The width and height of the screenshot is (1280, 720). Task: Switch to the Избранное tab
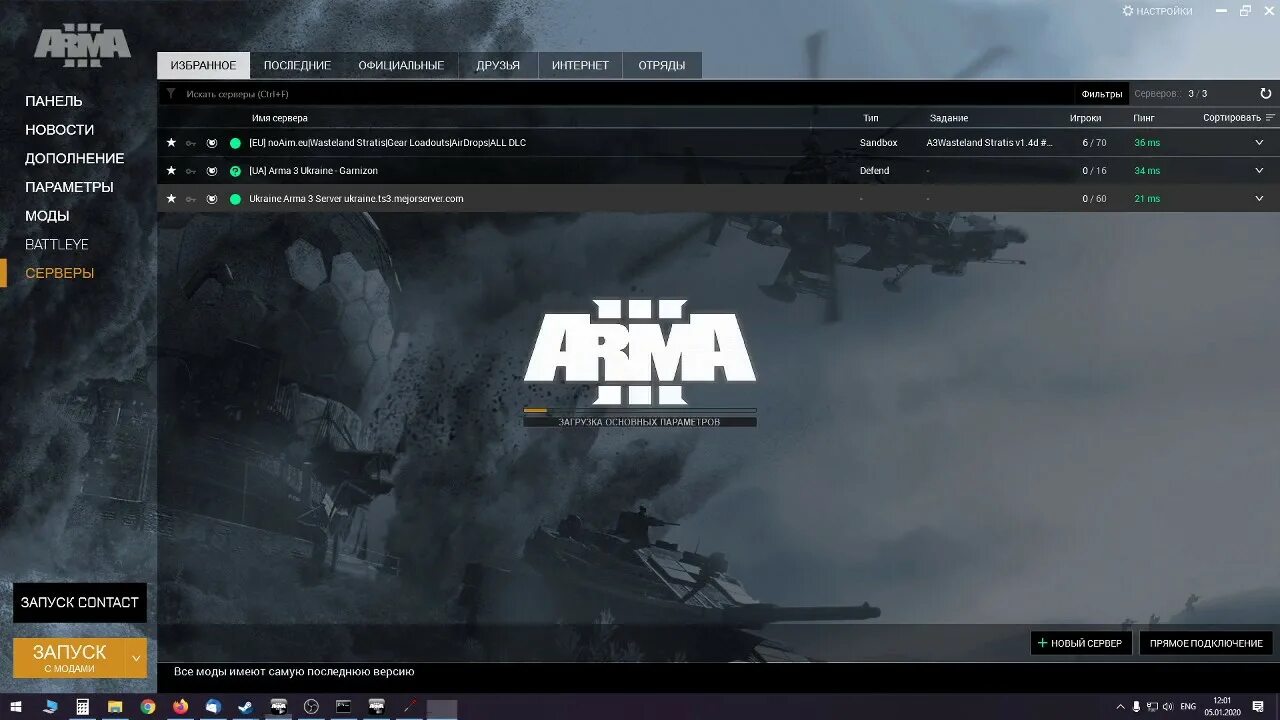203,65
